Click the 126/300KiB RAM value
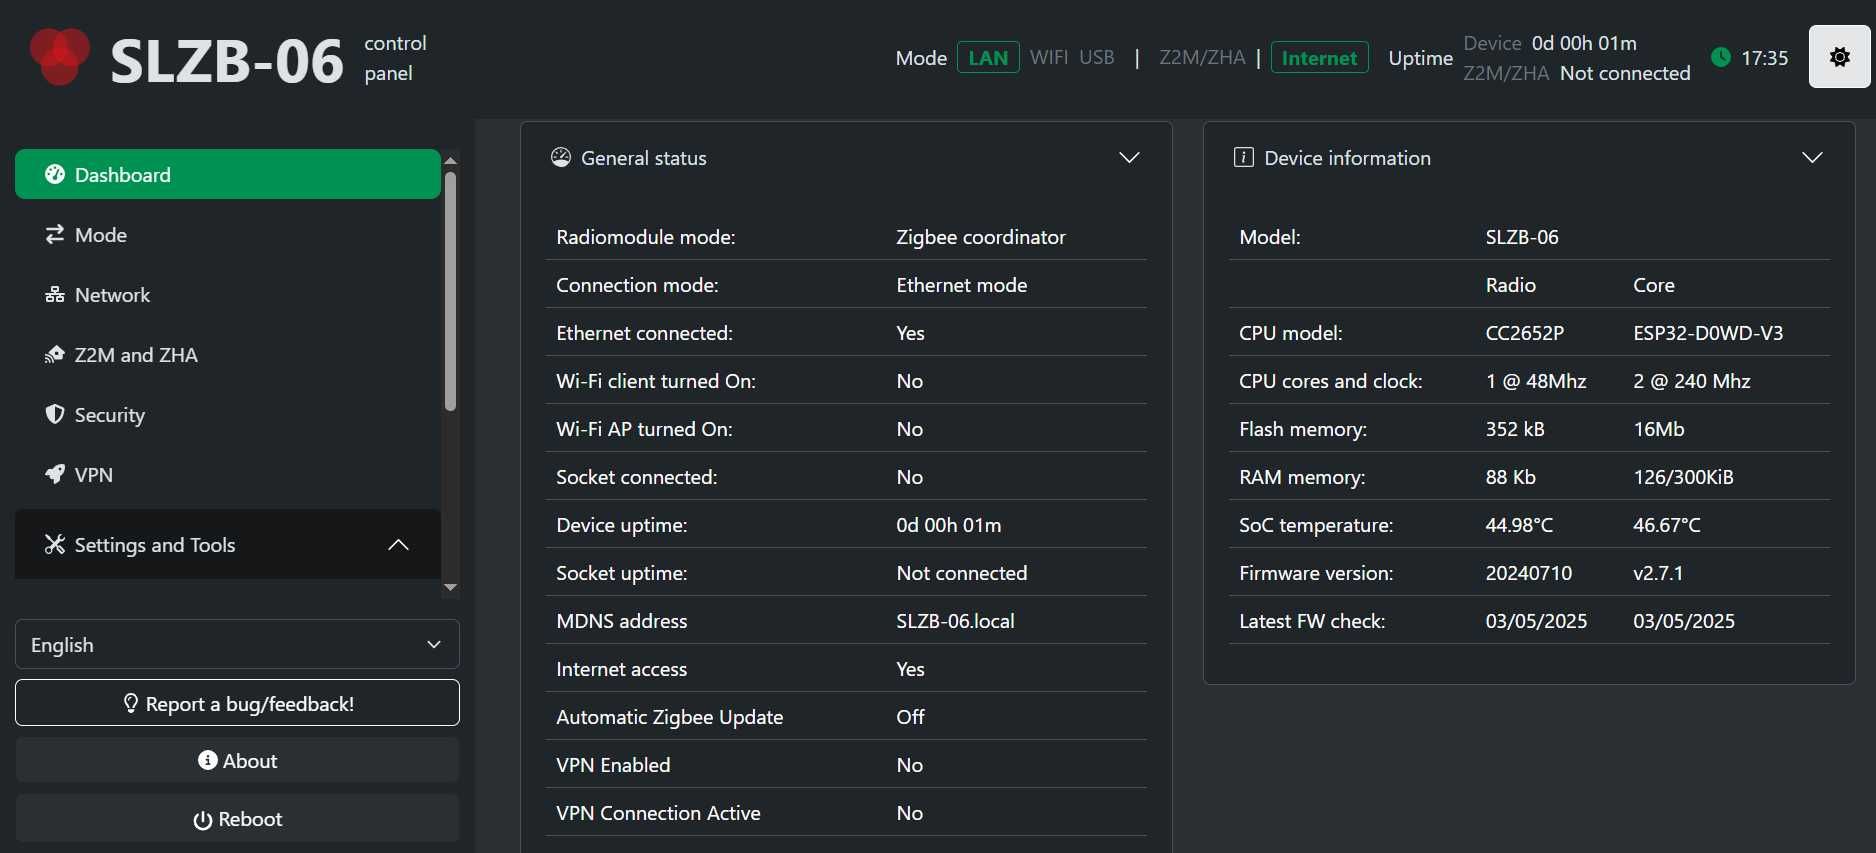Image resolution: width=1876 pixels, height=853 pixels. pos(1683,477)
